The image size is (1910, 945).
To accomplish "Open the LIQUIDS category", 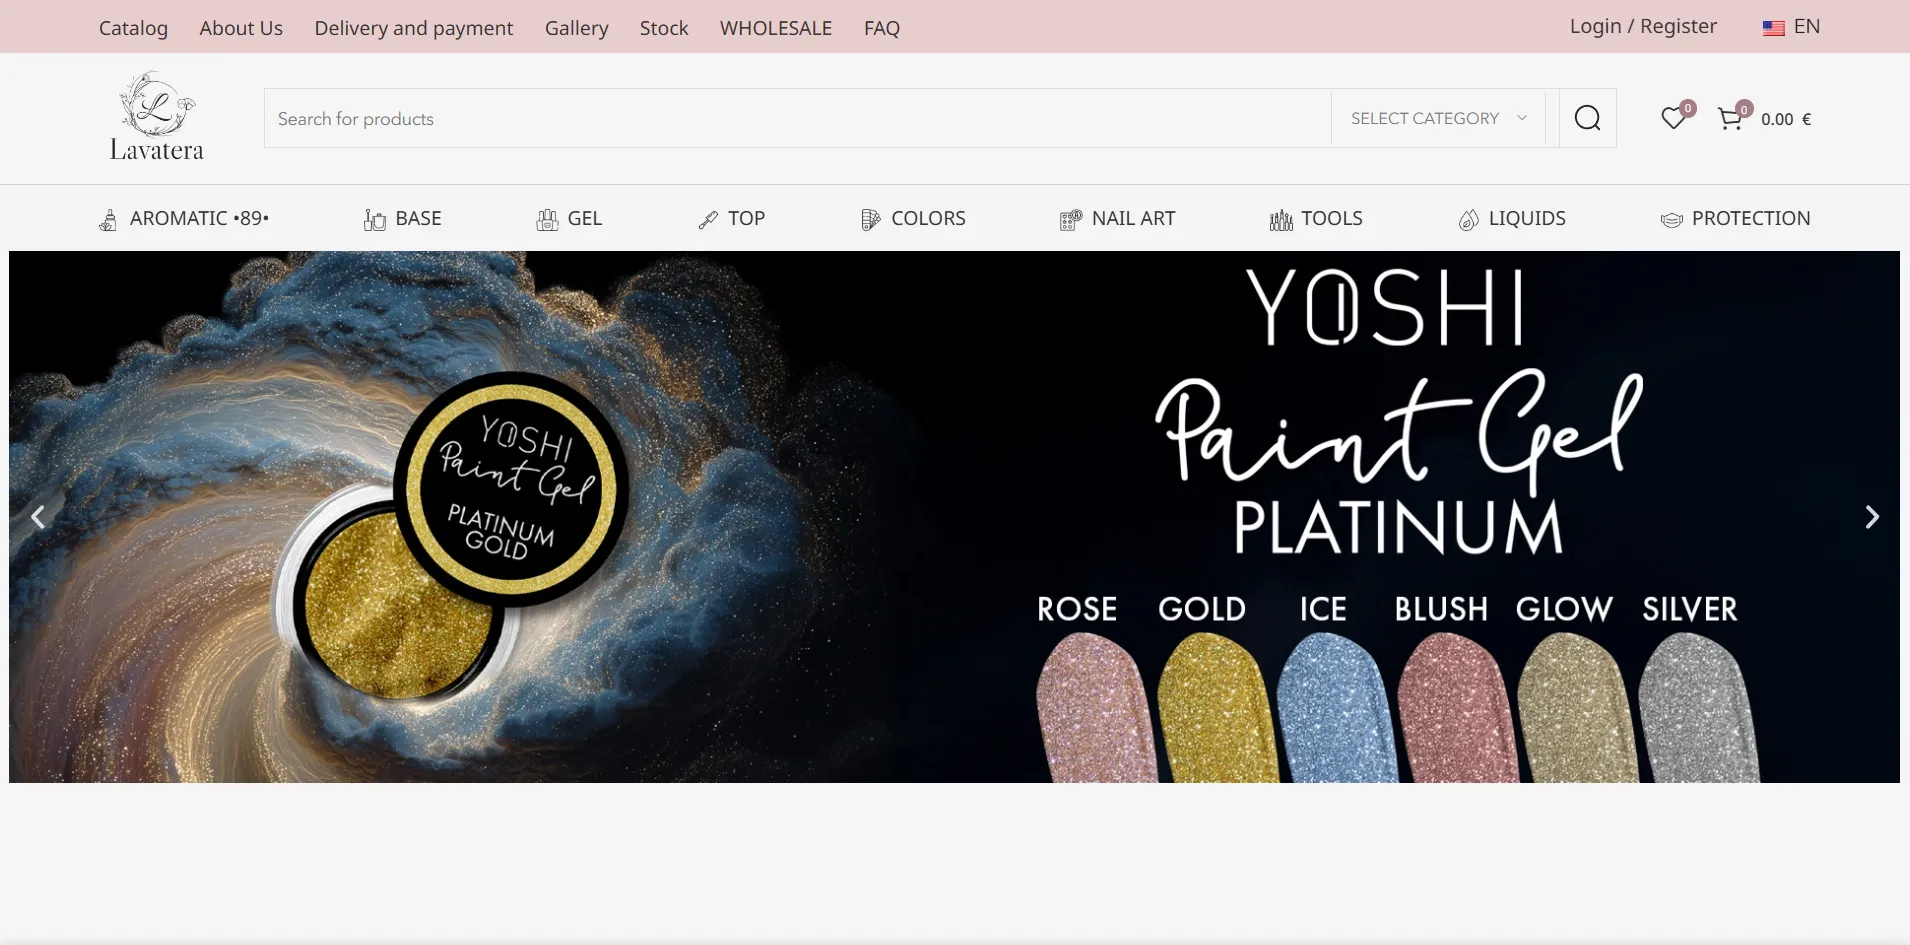I will point(1527,218).
